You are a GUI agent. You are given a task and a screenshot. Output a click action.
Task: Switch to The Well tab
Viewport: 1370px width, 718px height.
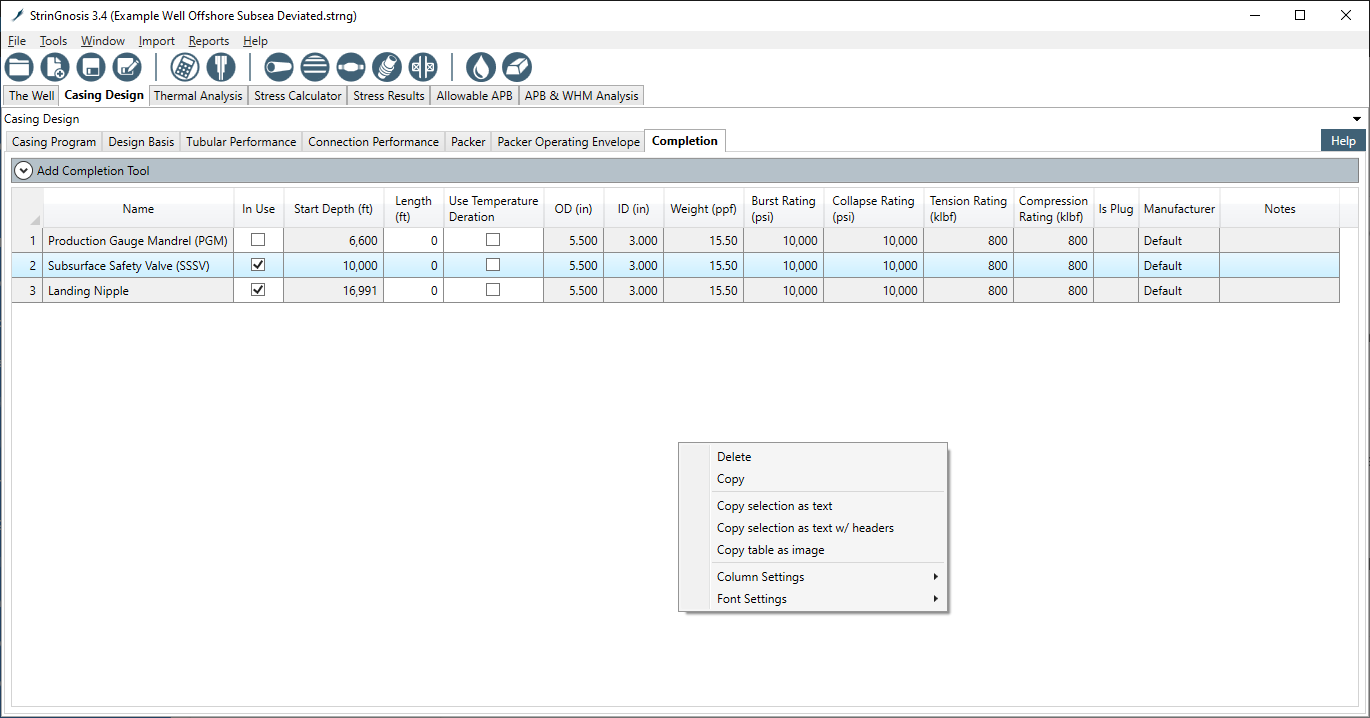tap(32, 96)
